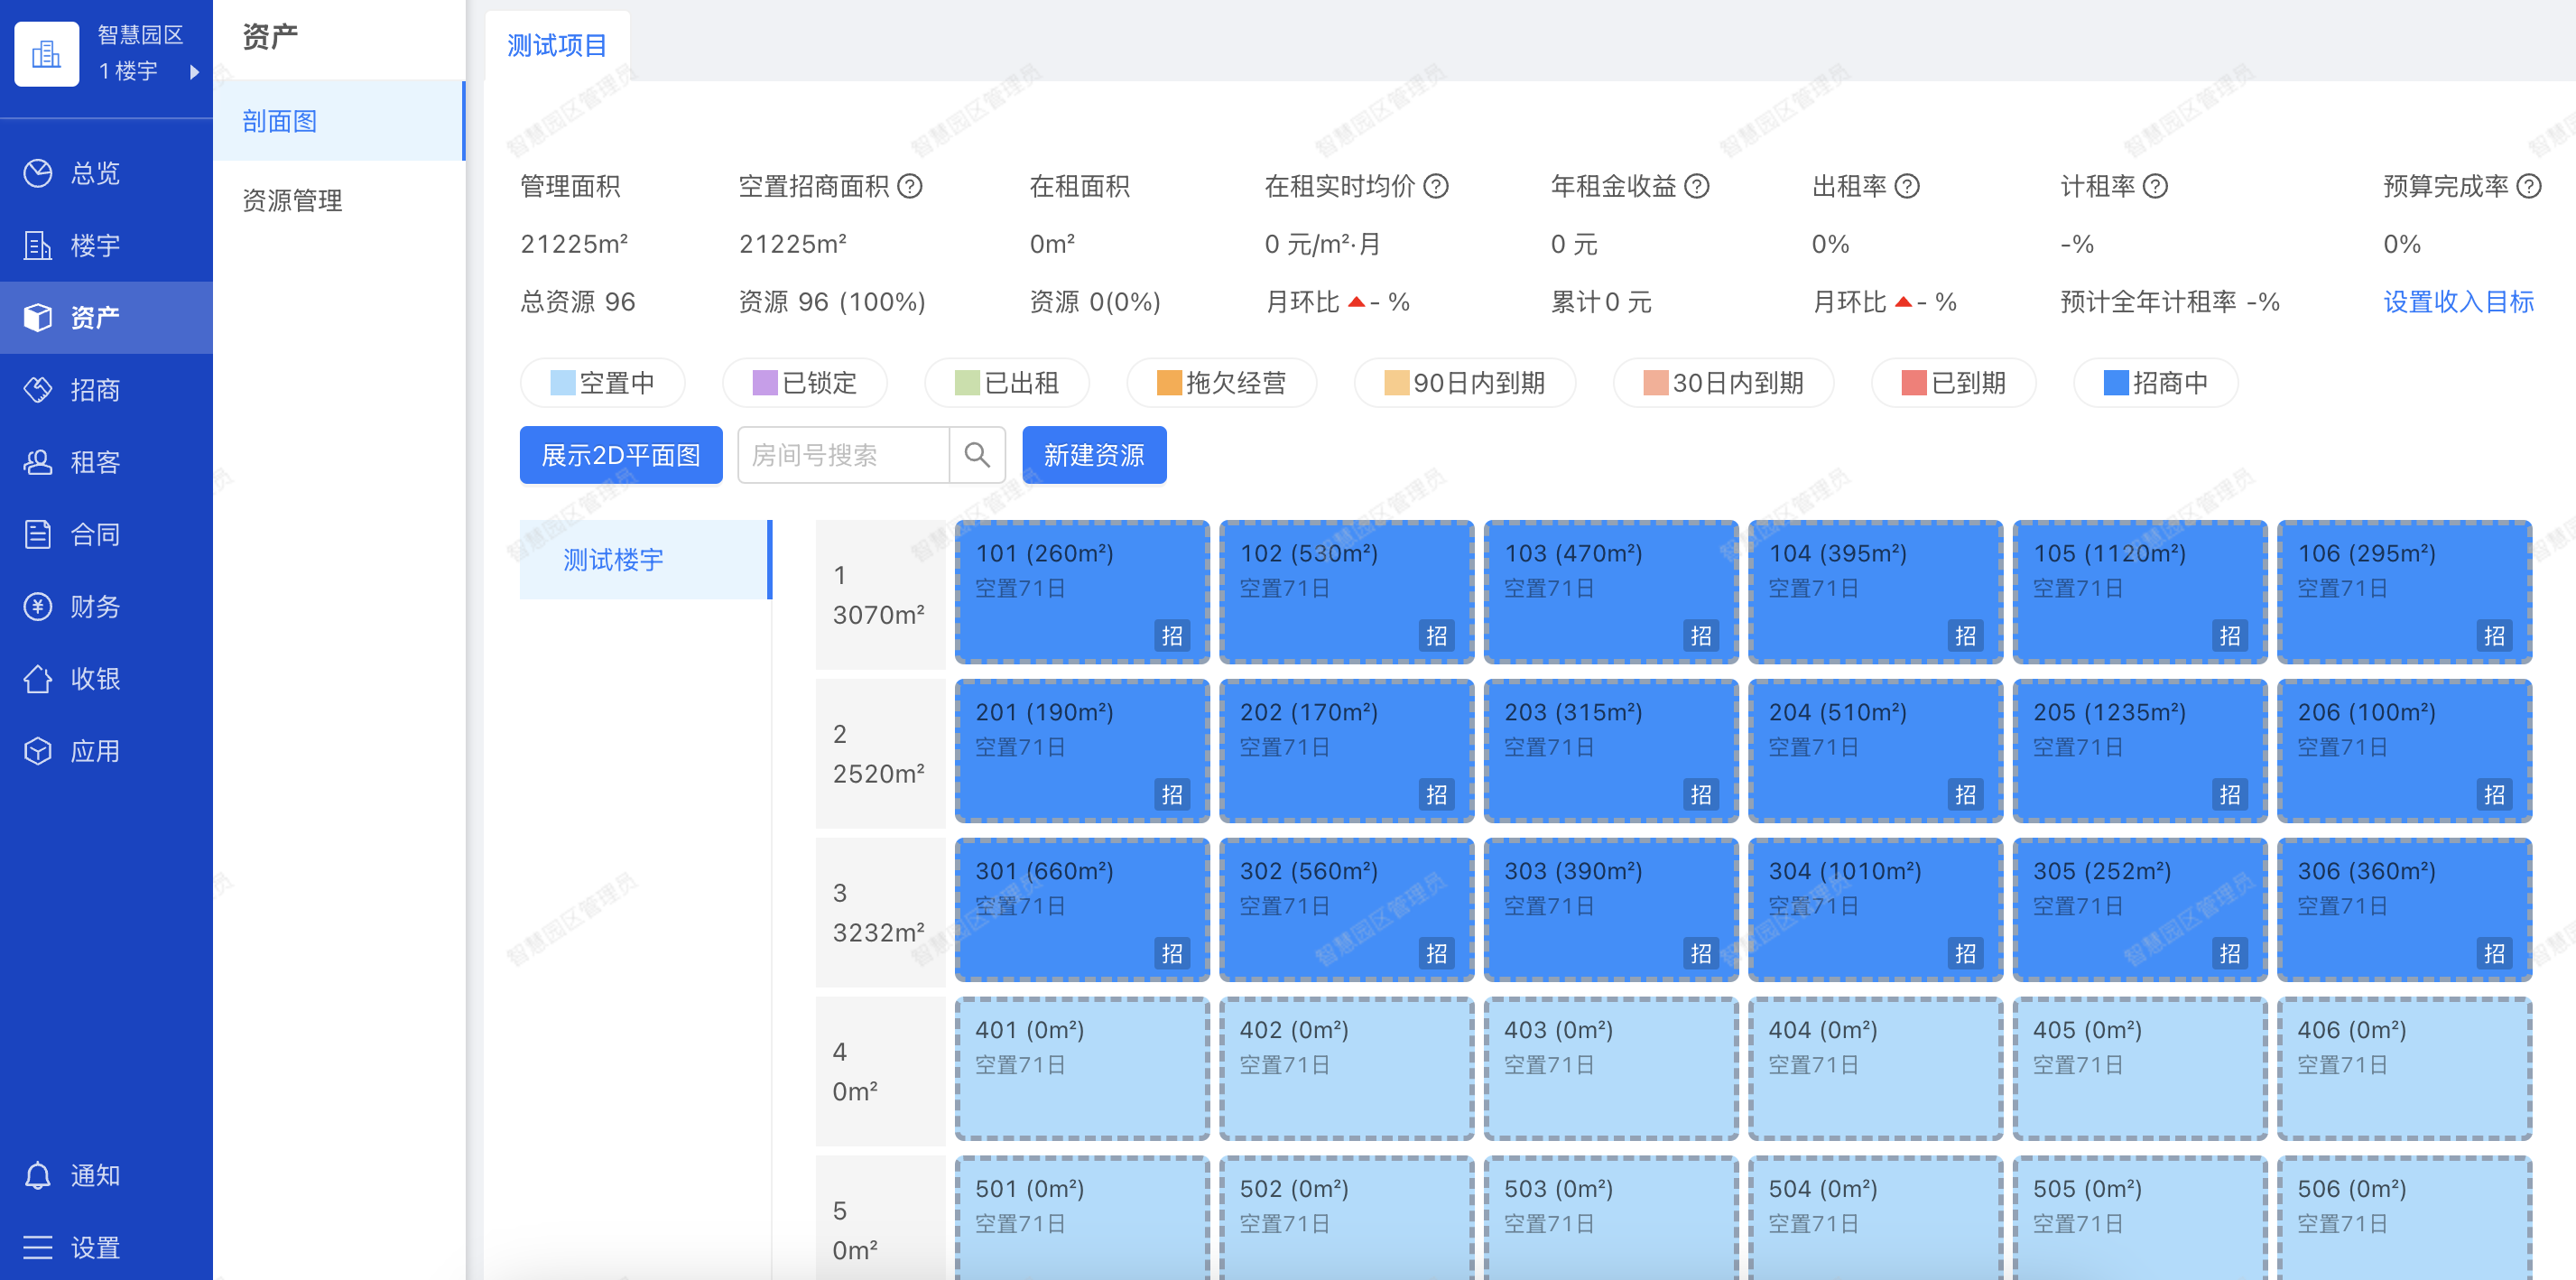Open room 205 (1235m²) card
2576x1280 pixels.
(2140, 751)
